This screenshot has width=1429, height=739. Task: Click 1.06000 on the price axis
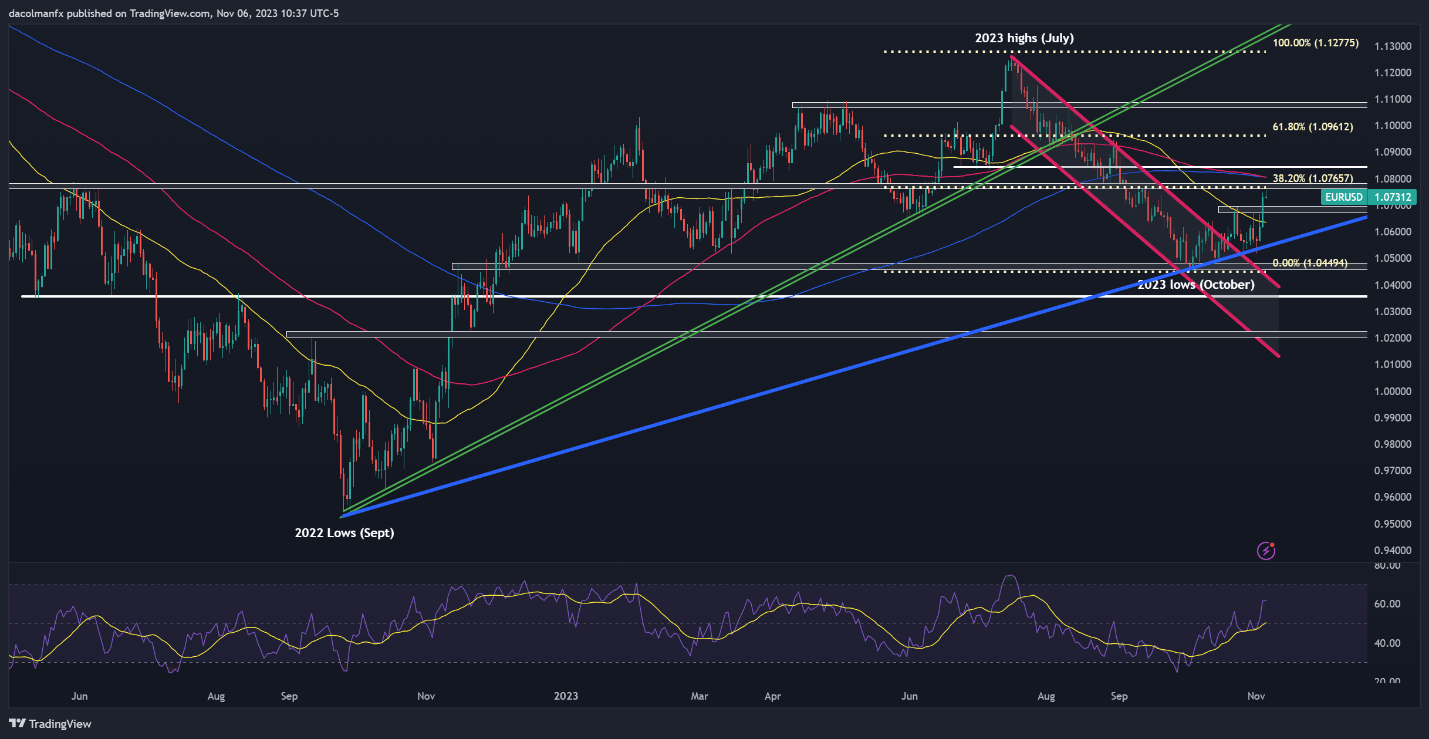(1395, 232)
